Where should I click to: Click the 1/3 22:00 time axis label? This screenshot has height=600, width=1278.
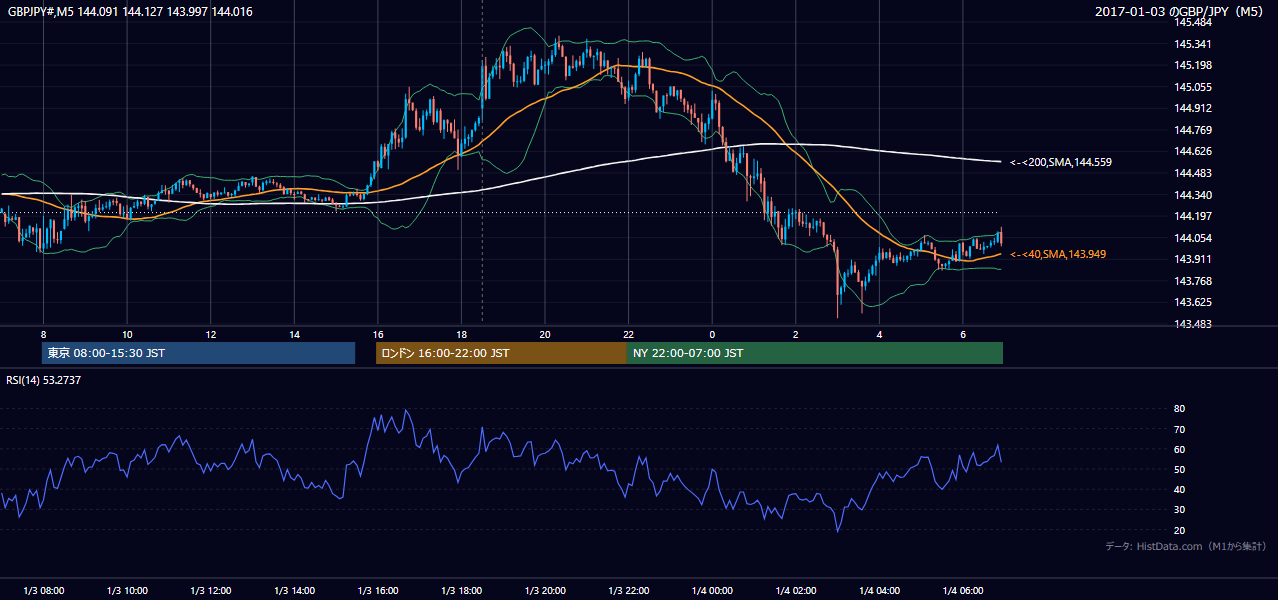[629, 591]
